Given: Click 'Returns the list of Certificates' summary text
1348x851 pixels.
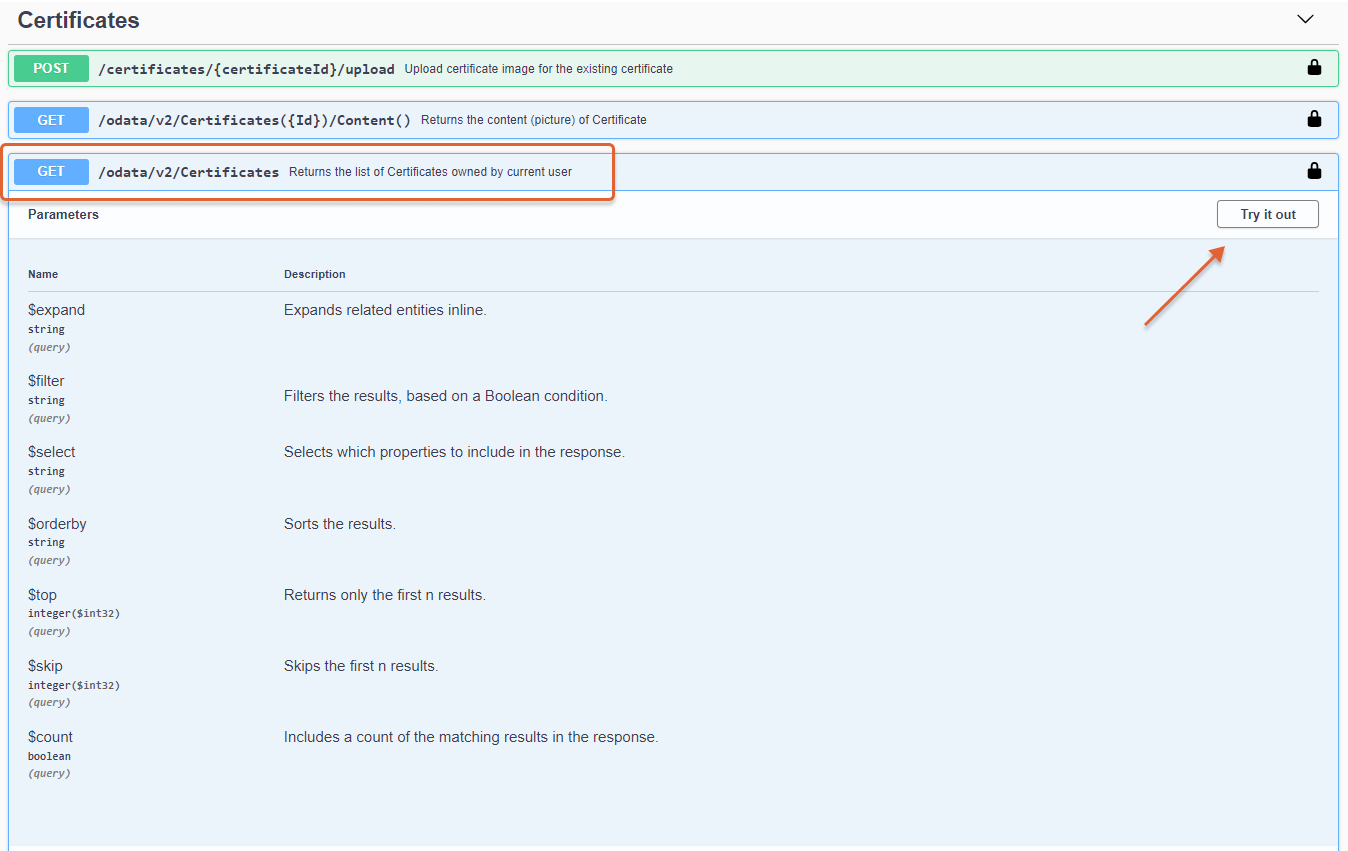Looking at the screenshot, I should (x=430, y=172).
